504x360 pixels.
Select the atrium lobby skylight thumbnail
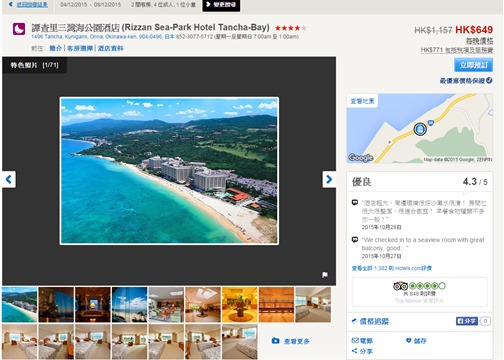point(203,305)
